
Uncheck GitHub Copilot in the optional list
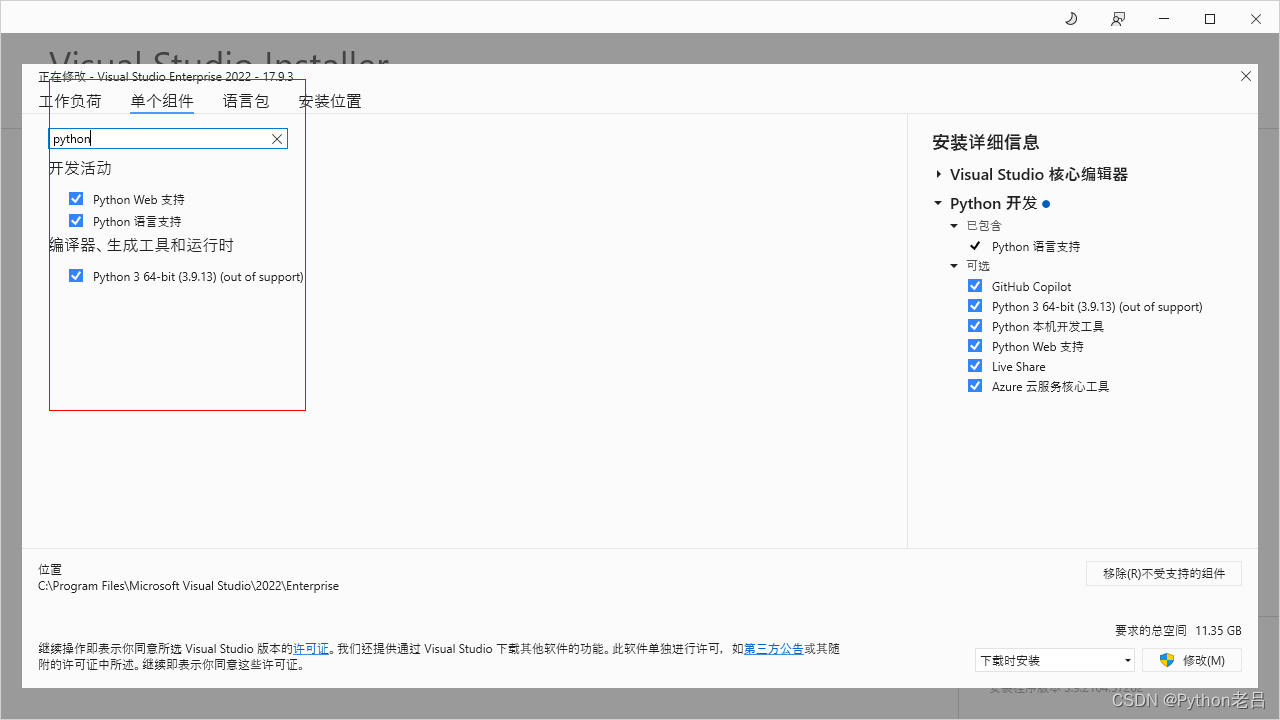pyautogui.click(x=975, y=285)
